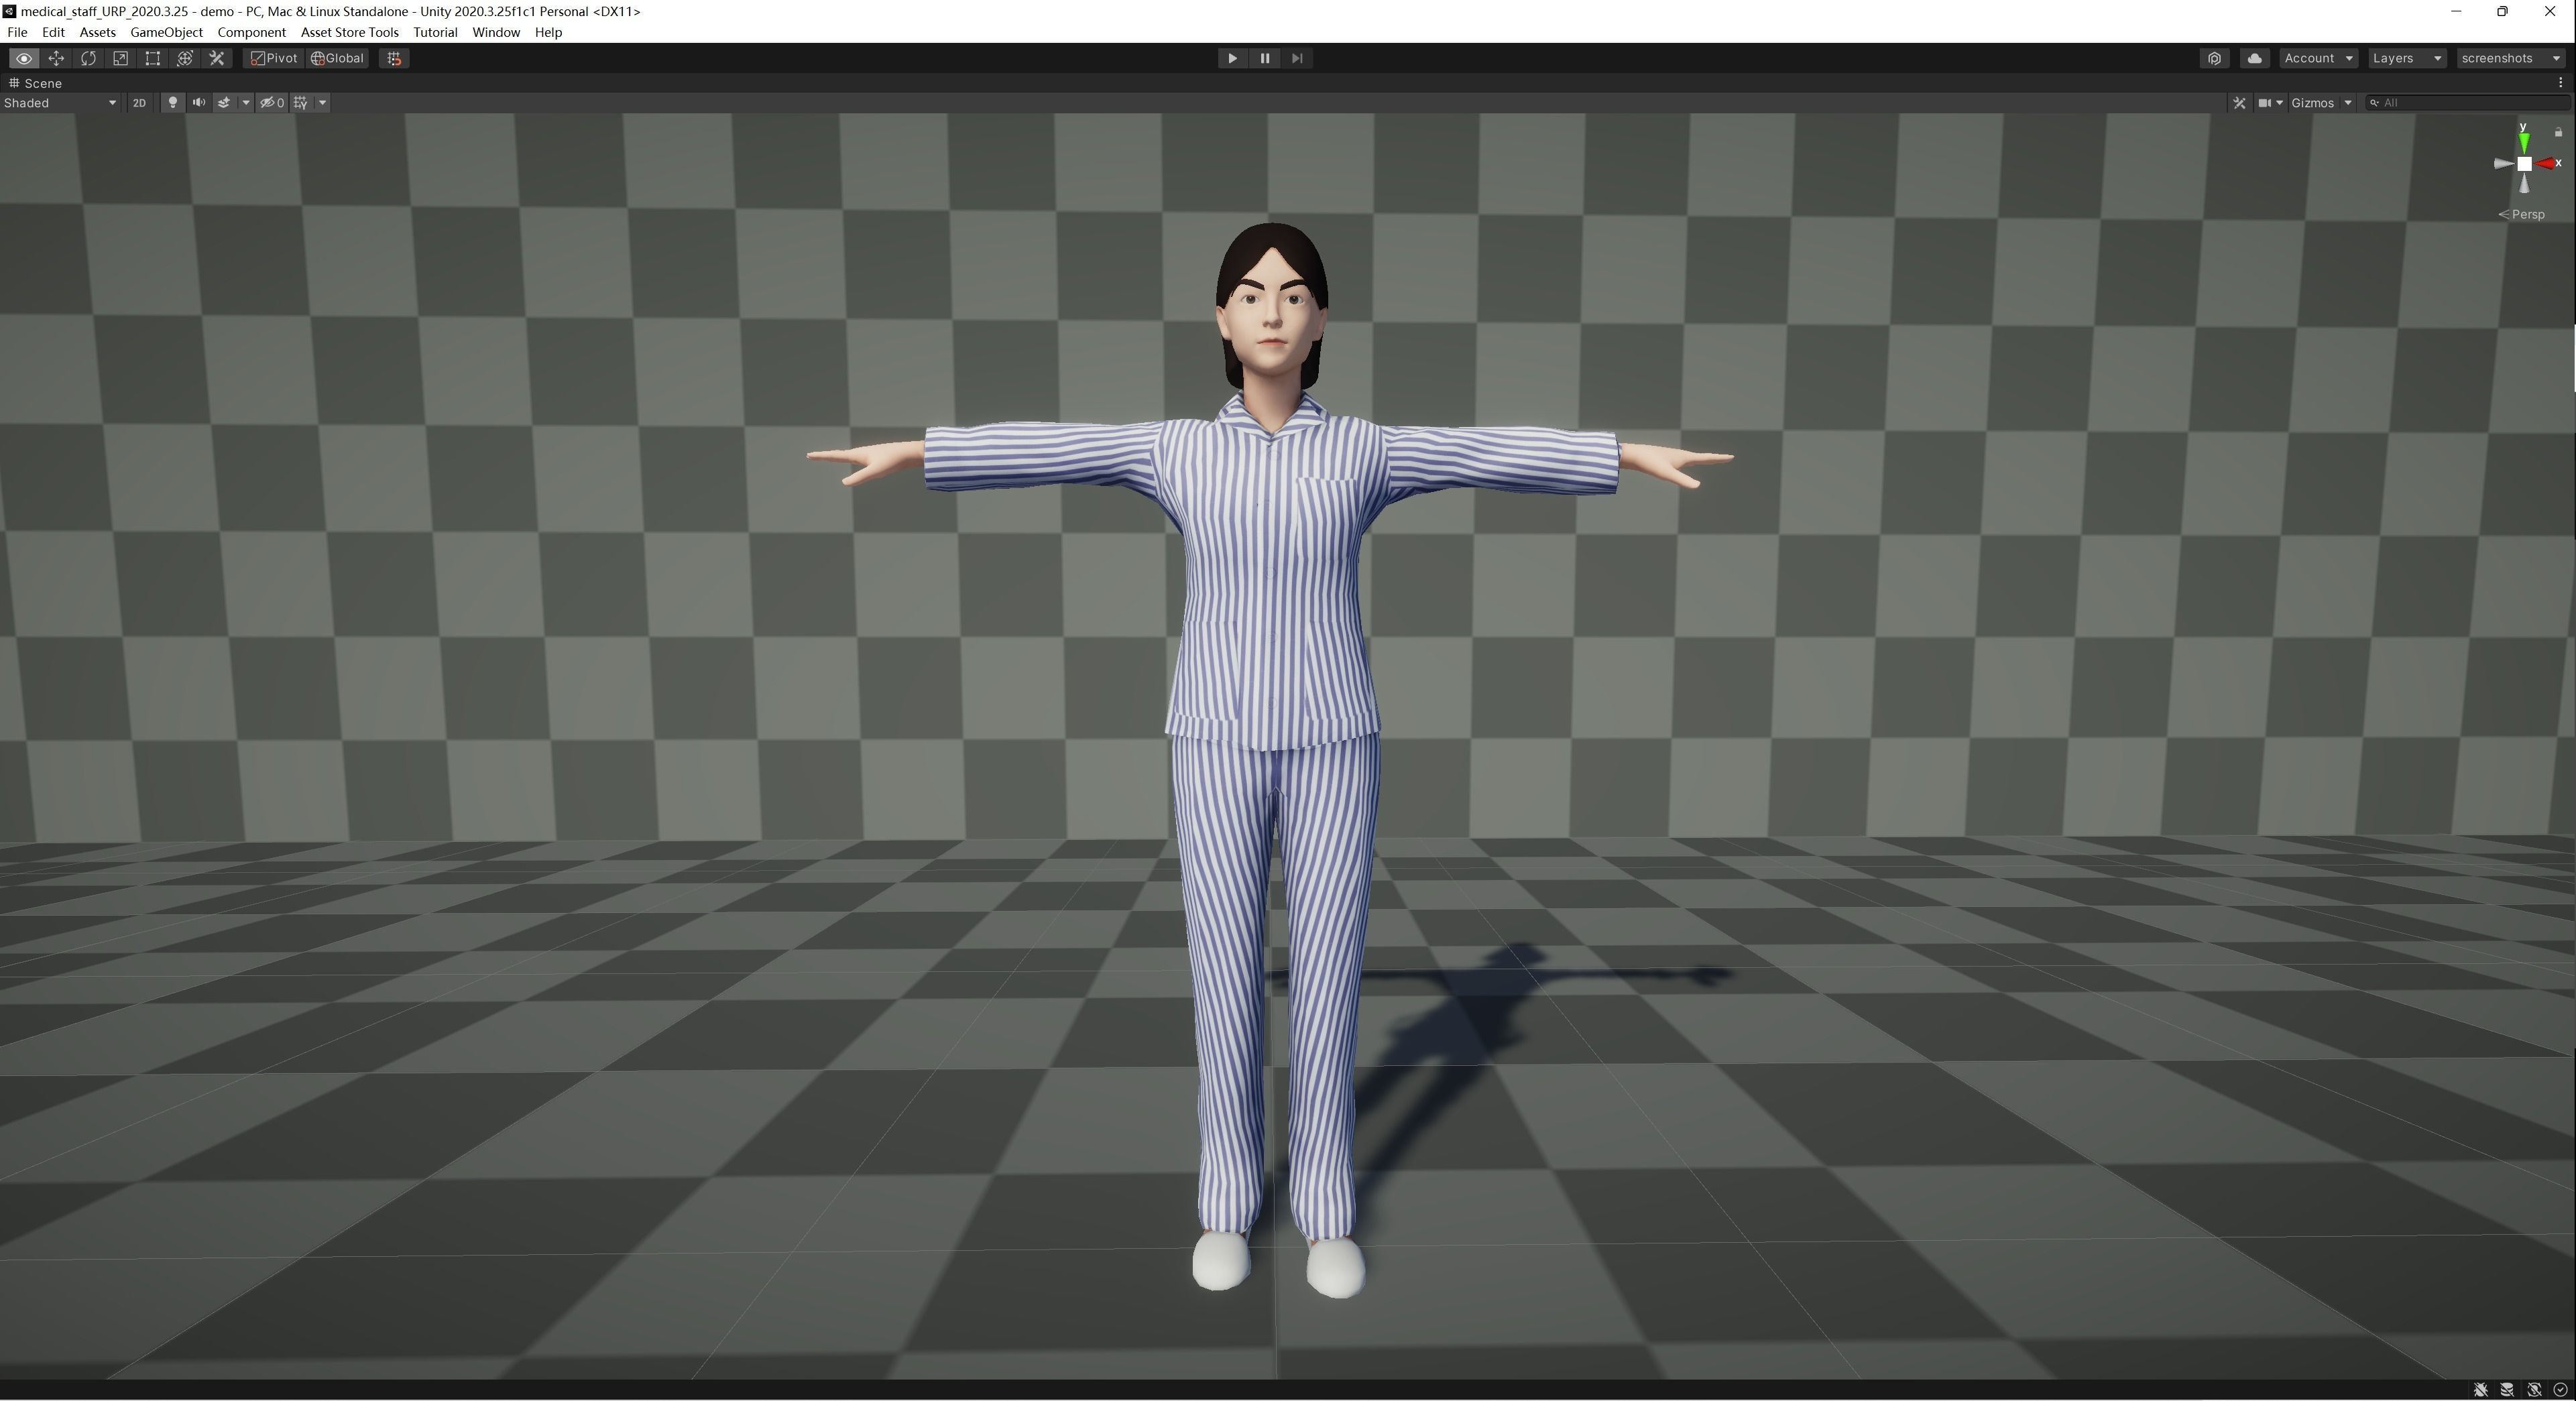Select the Scene tab

pyautogui.click(x=36, y=83)
